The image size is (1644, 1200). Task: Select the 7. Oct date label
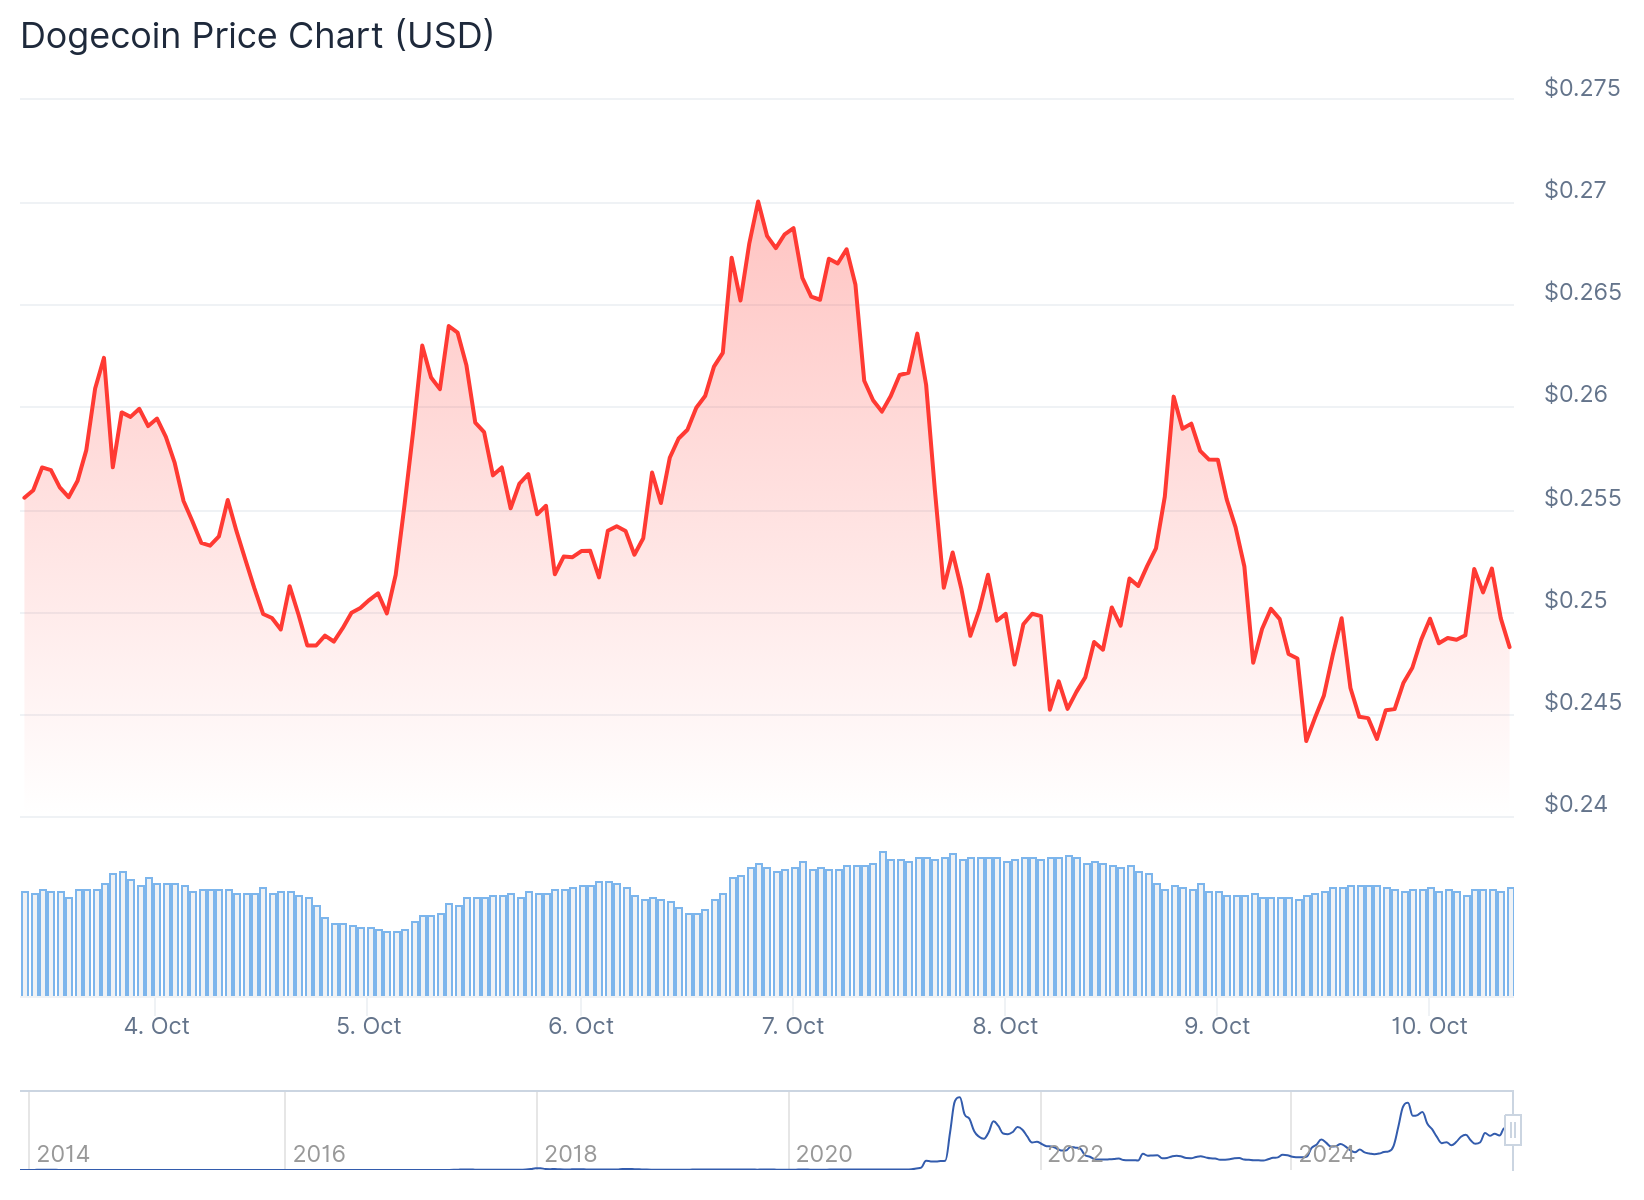793,1026
